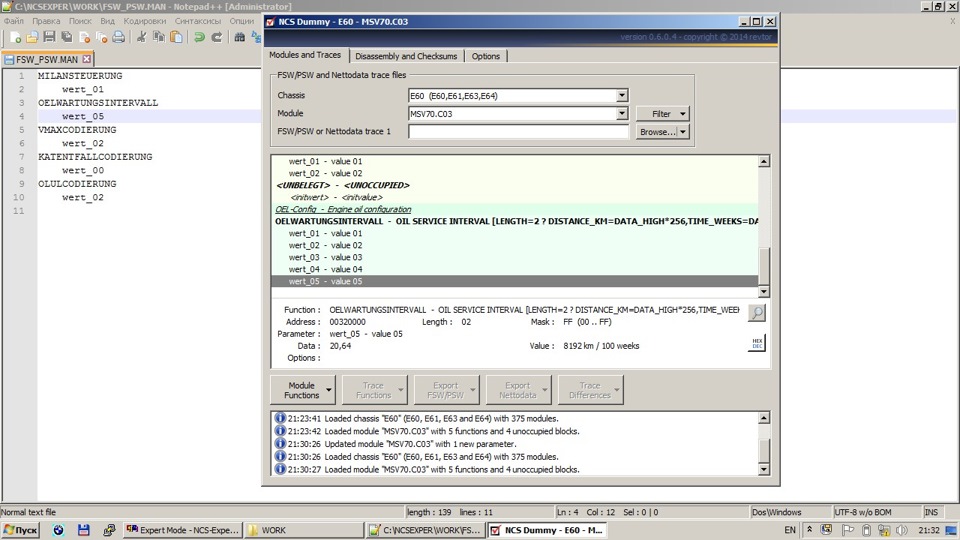Click the parameter list scroll-down arrow
960x540 pixels.
[763, 291]
